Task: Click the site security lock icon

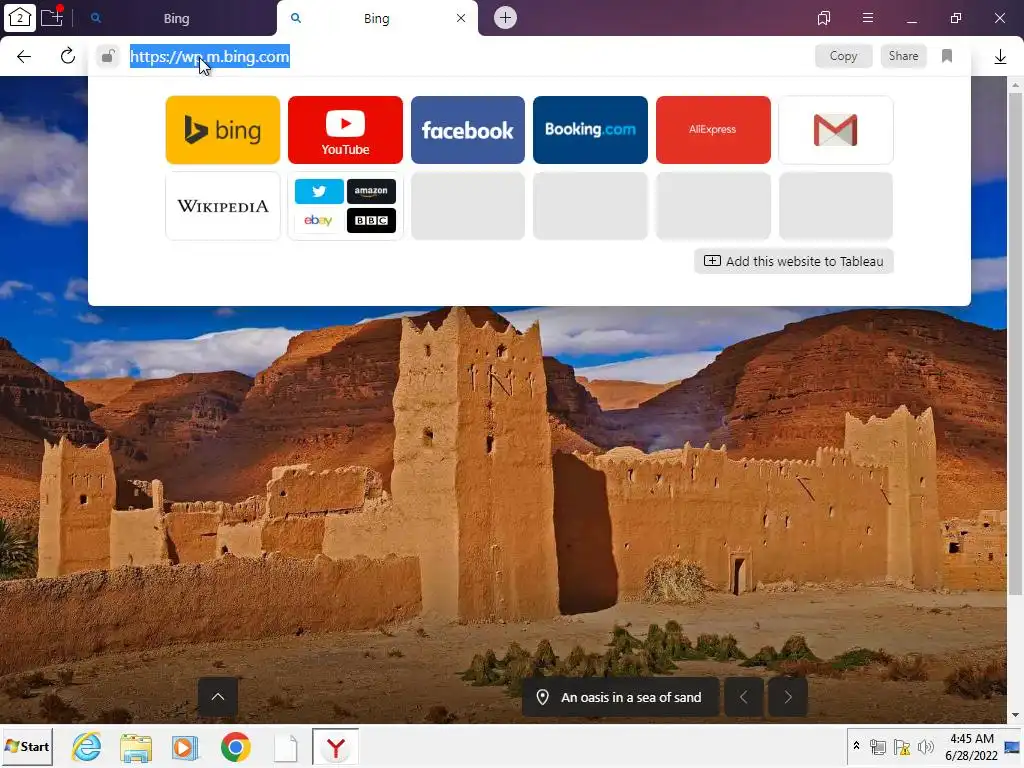Action: [108, 56]
